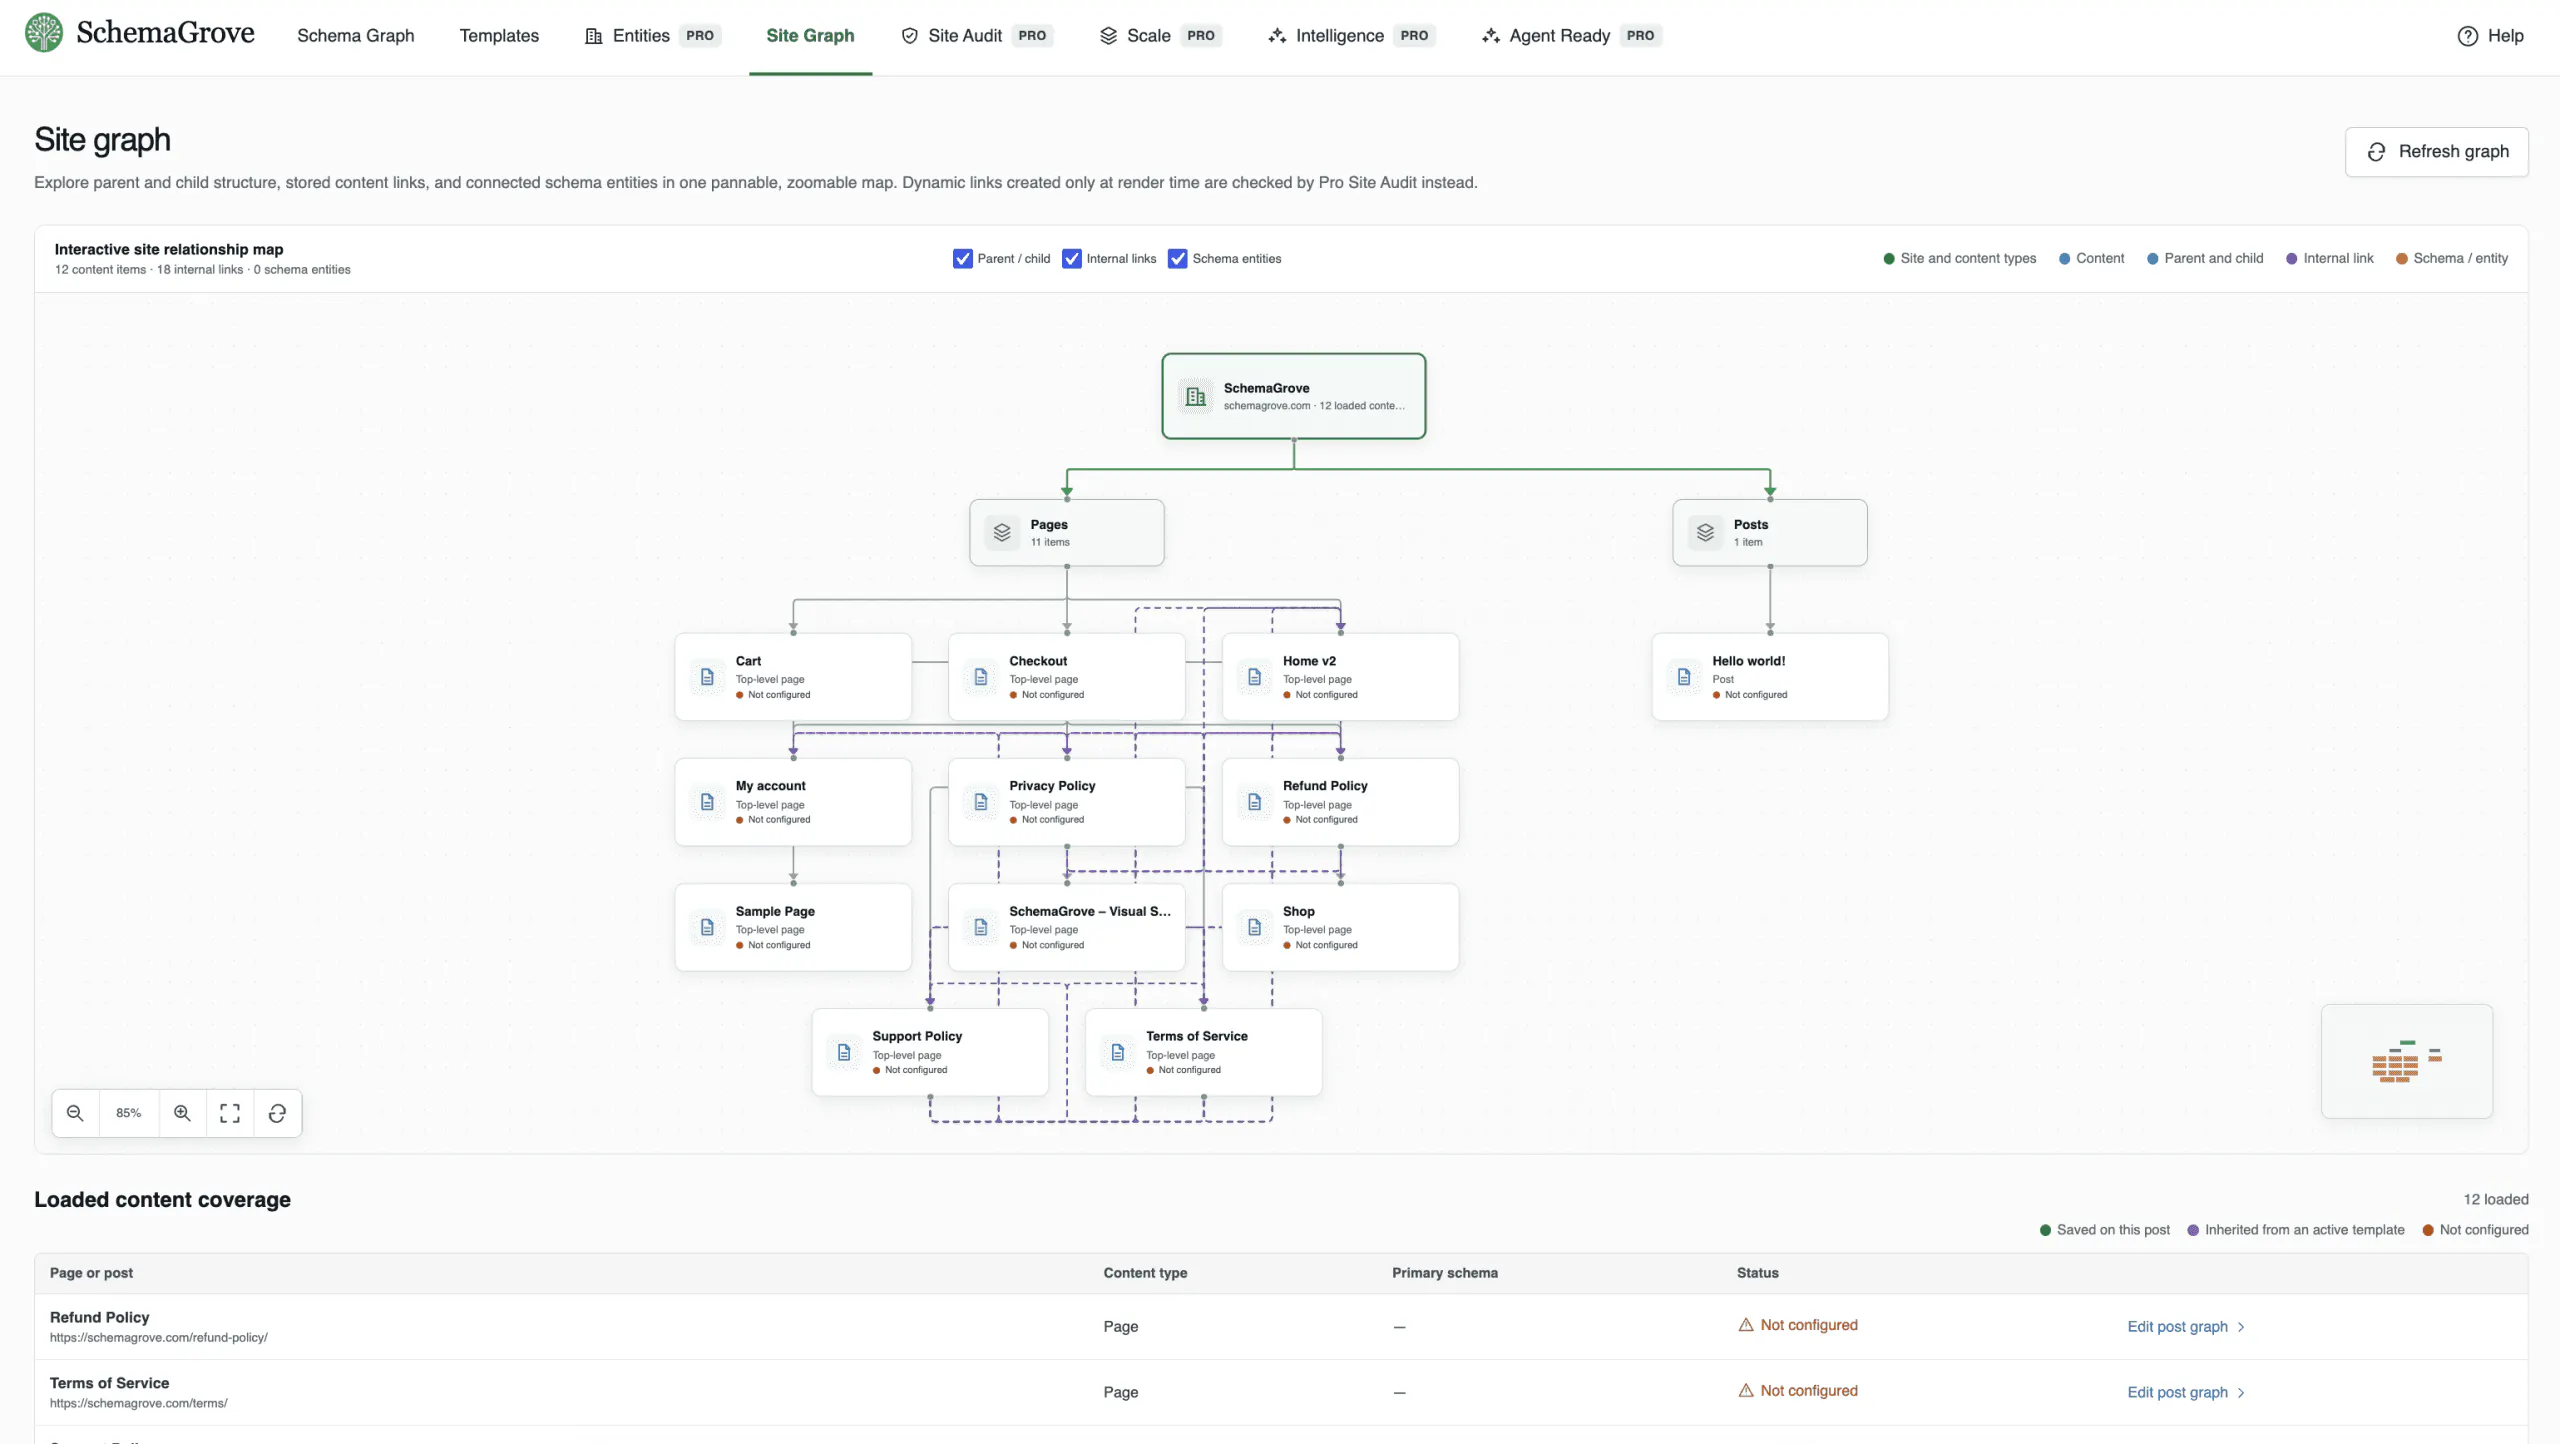Switch to the Templates tab
Viewport: 2560px width, 1444px height.
499,36
